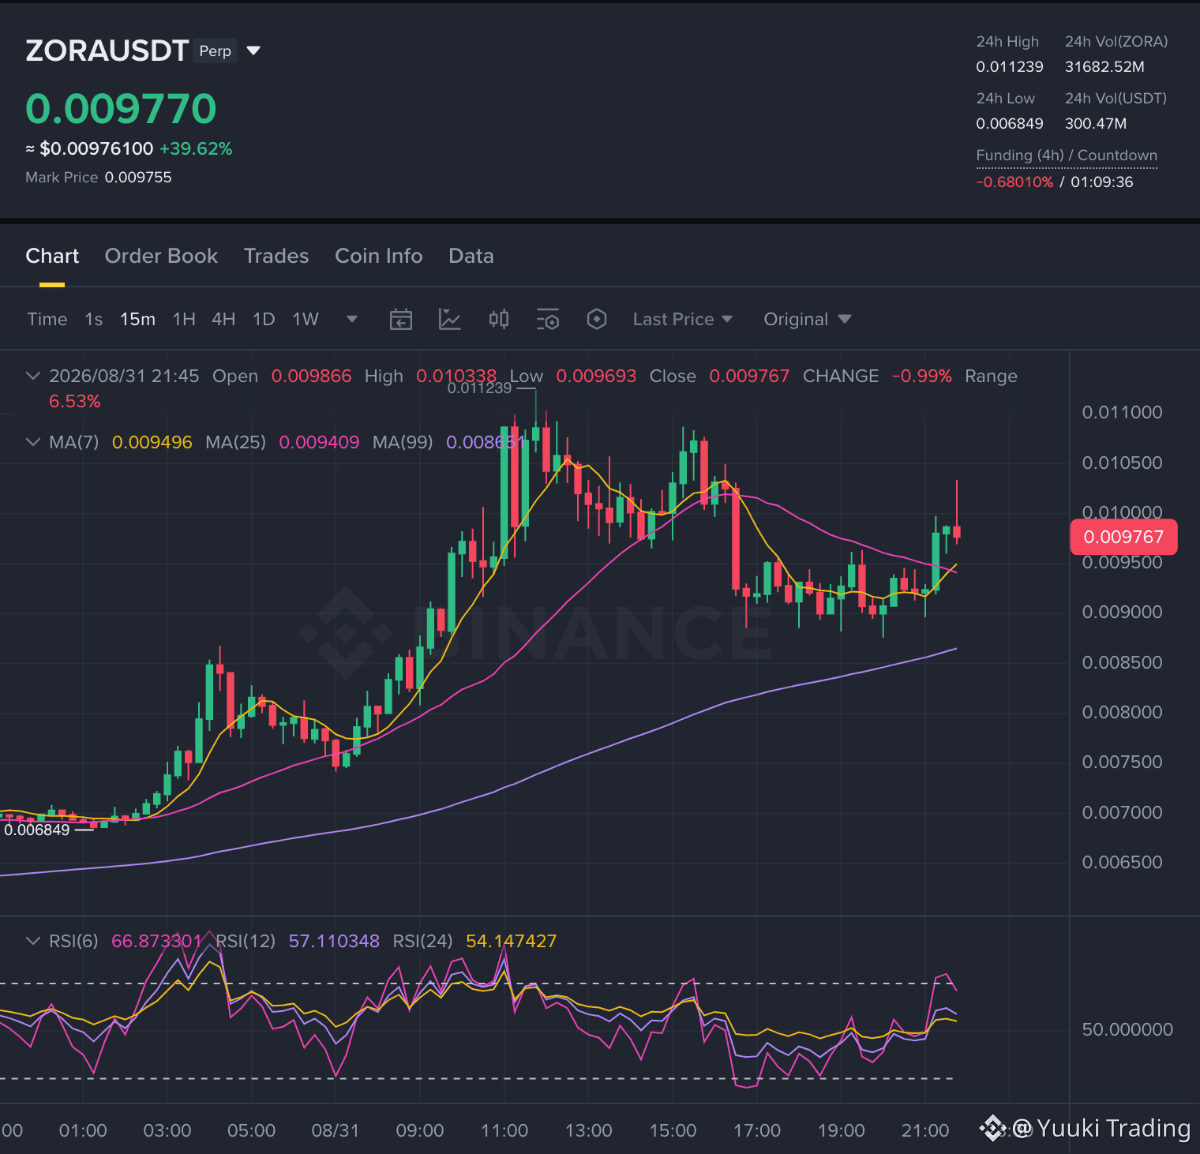Screen dimensions: 1200x1154
Task: Select the 15m interval
Action: coord(138,319)
